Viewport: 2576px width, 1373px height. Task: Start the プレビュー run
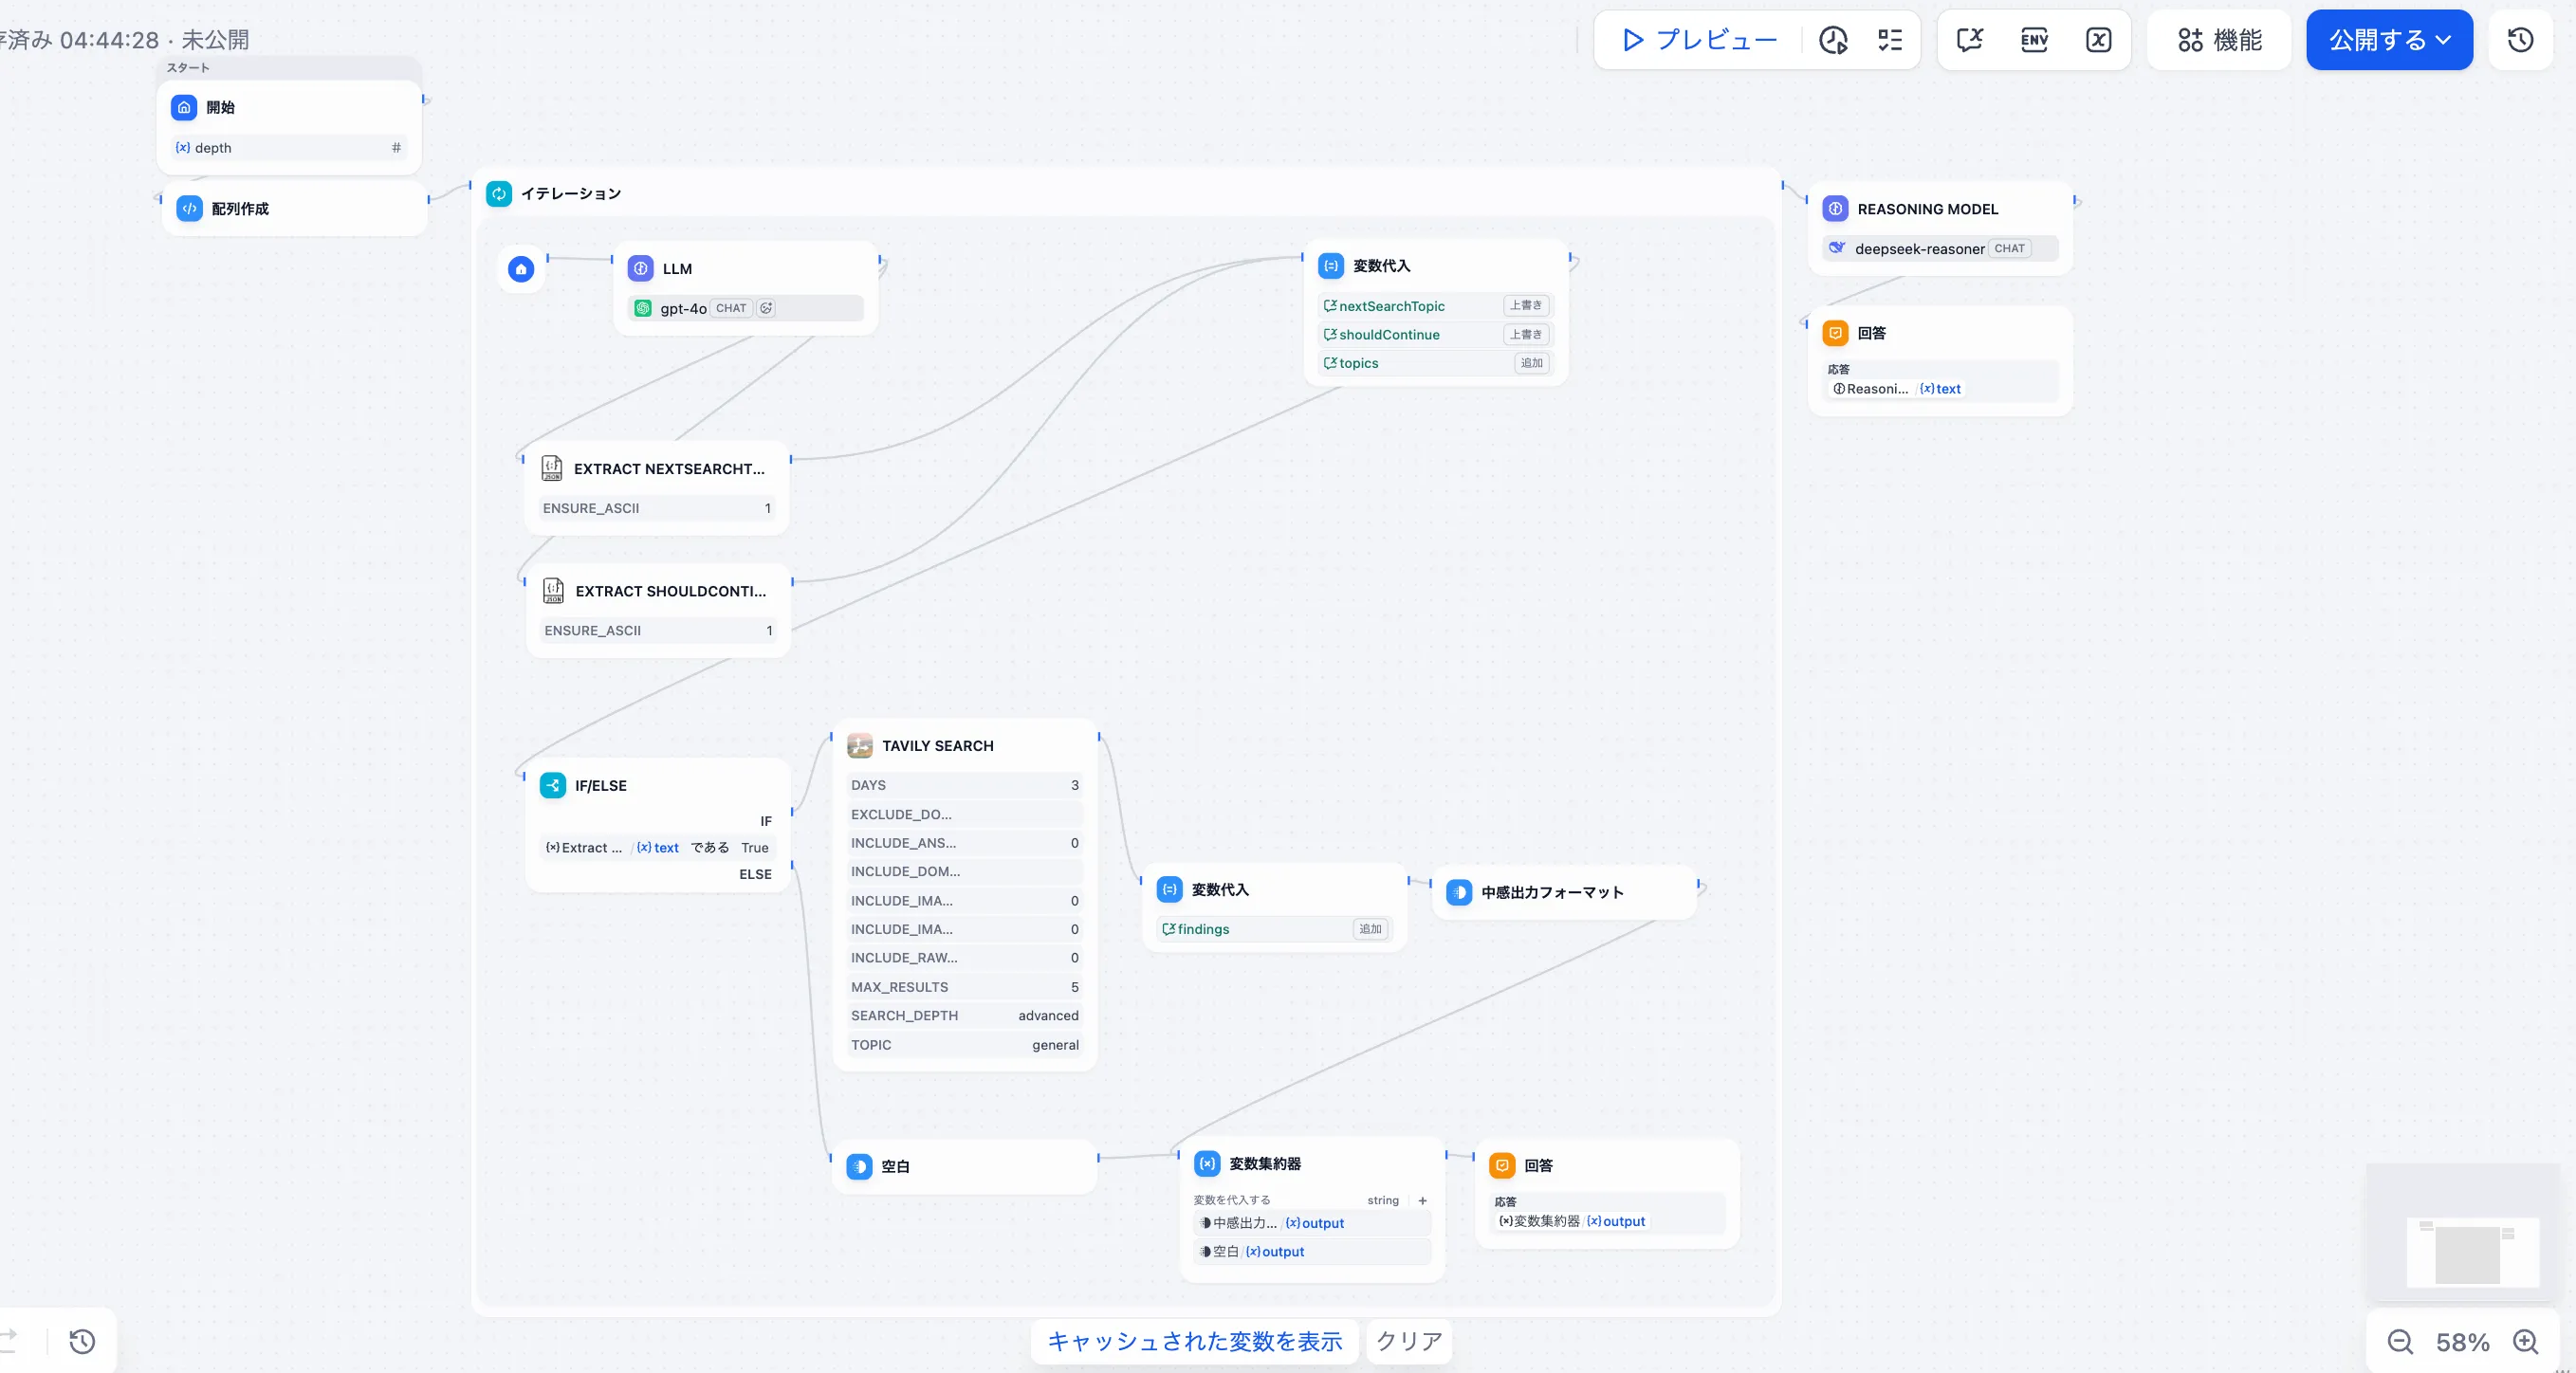pyautogui.click(x=1699, y=40)
